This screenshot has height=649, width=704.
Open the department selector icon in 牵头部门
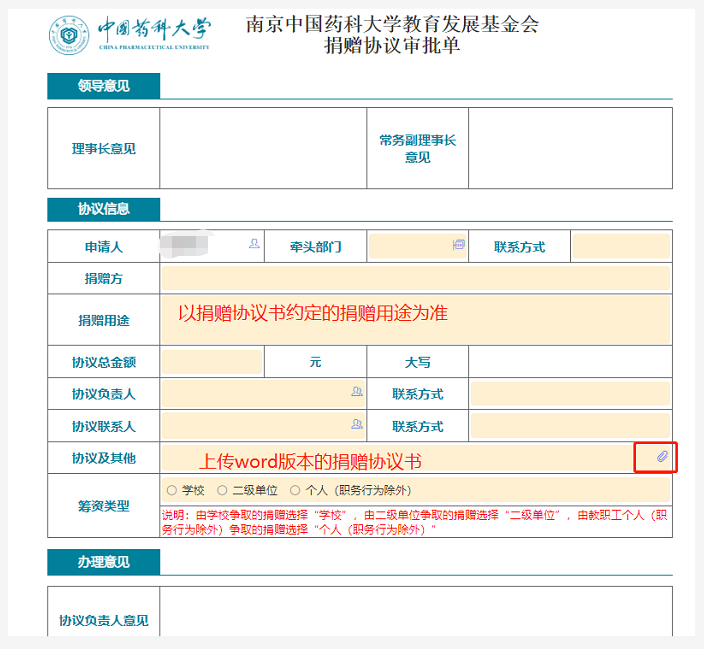click(459, 244)
